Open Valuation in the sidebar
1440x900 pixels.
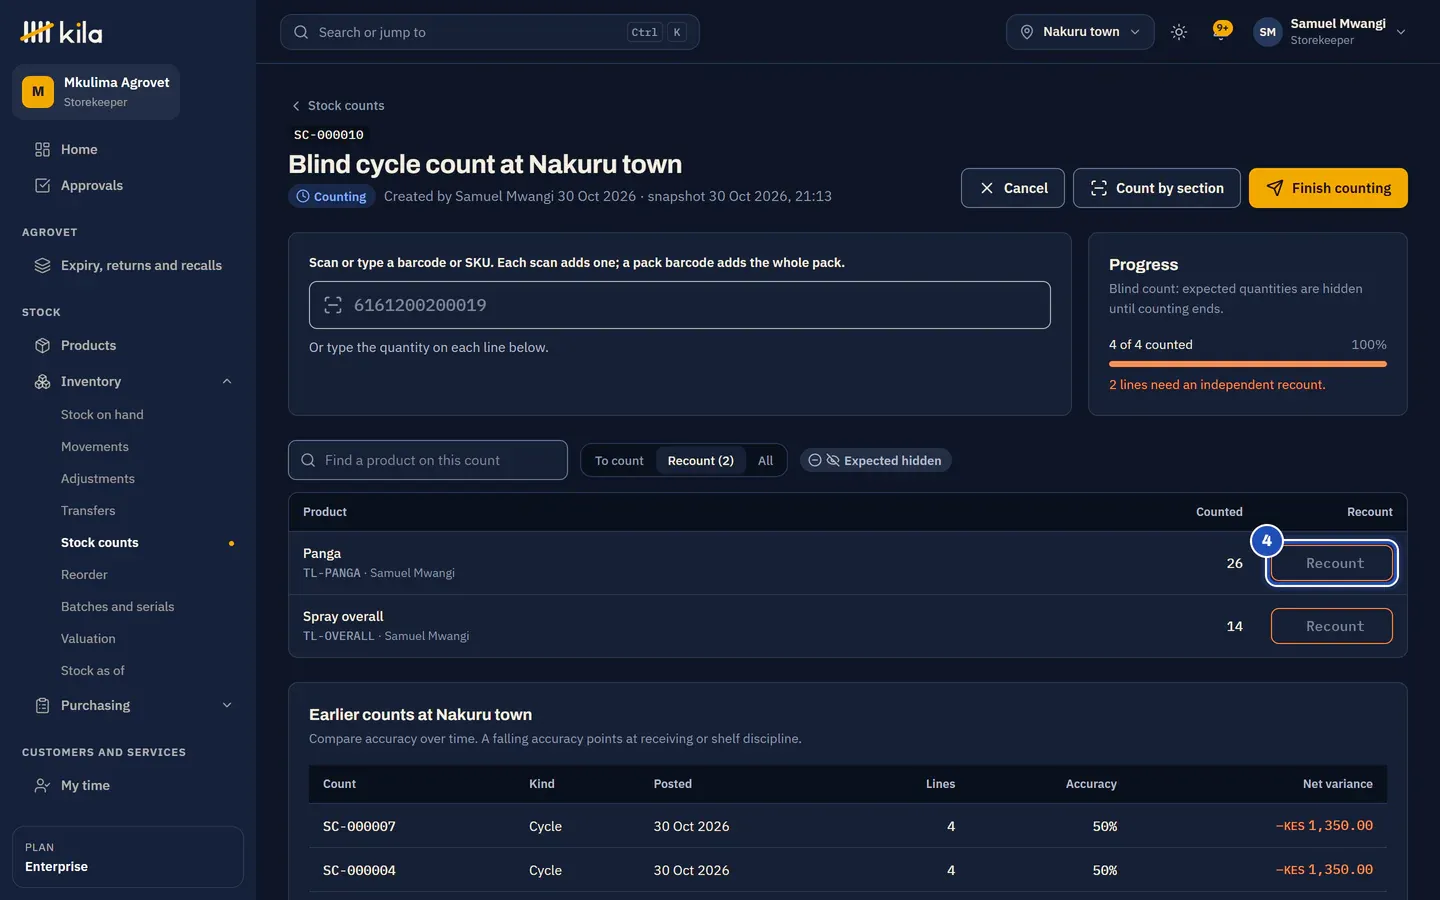[88, 639]
